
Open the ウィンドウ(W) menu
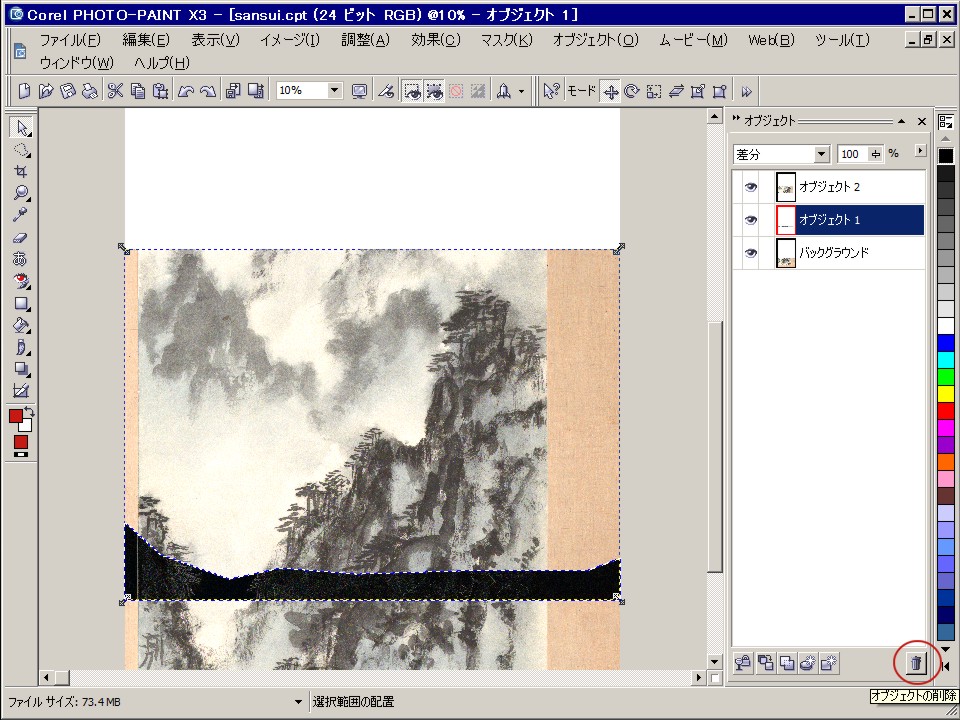click(77, 62)
